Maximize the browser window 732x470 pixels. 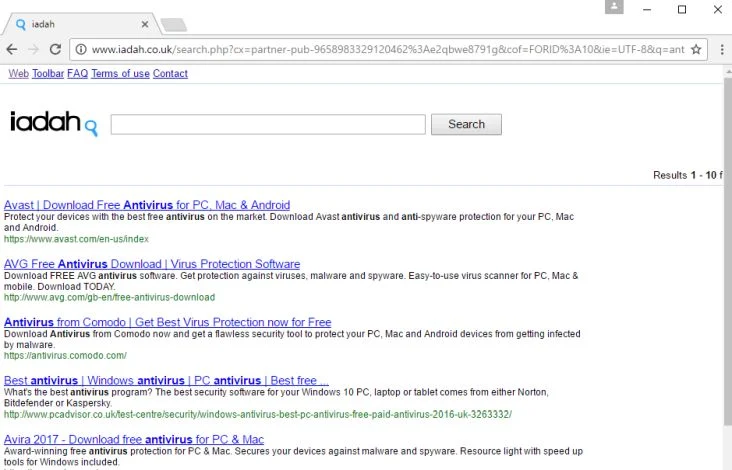682,9
